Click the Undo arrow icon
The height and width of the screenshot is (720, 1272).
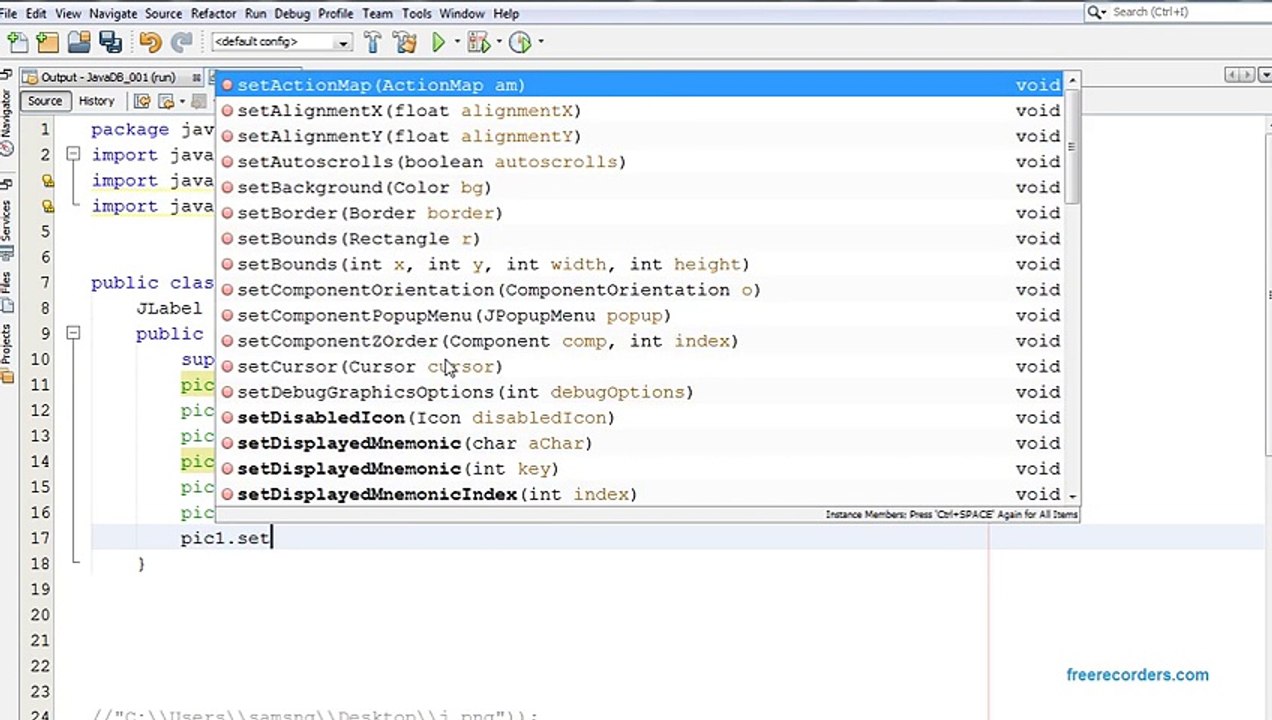click(x=150, y=42)
